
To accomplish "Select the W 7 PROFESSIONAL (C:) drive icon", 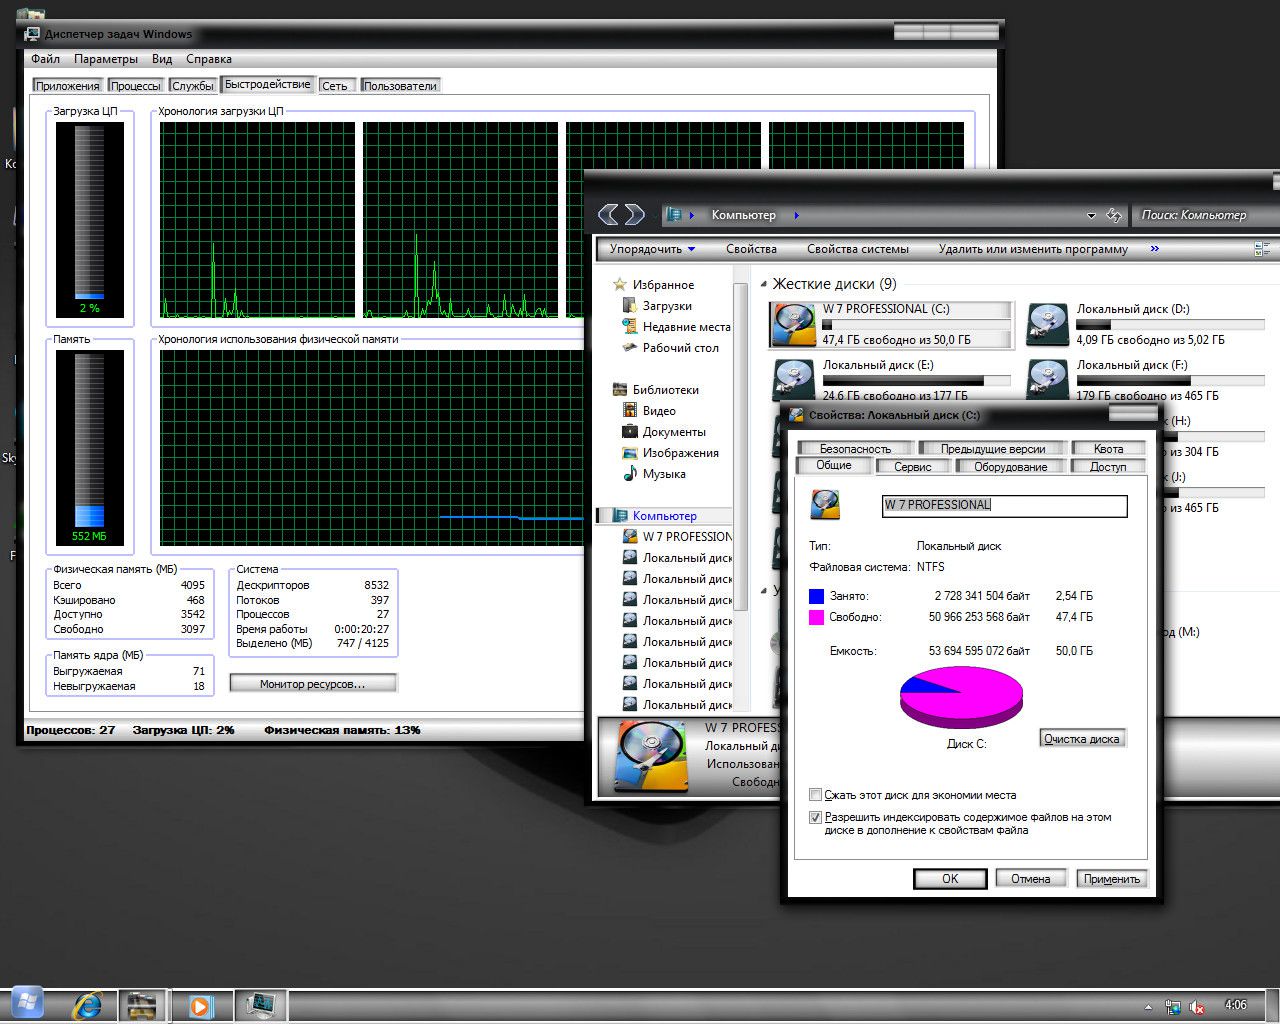I will tap(793, 324).
